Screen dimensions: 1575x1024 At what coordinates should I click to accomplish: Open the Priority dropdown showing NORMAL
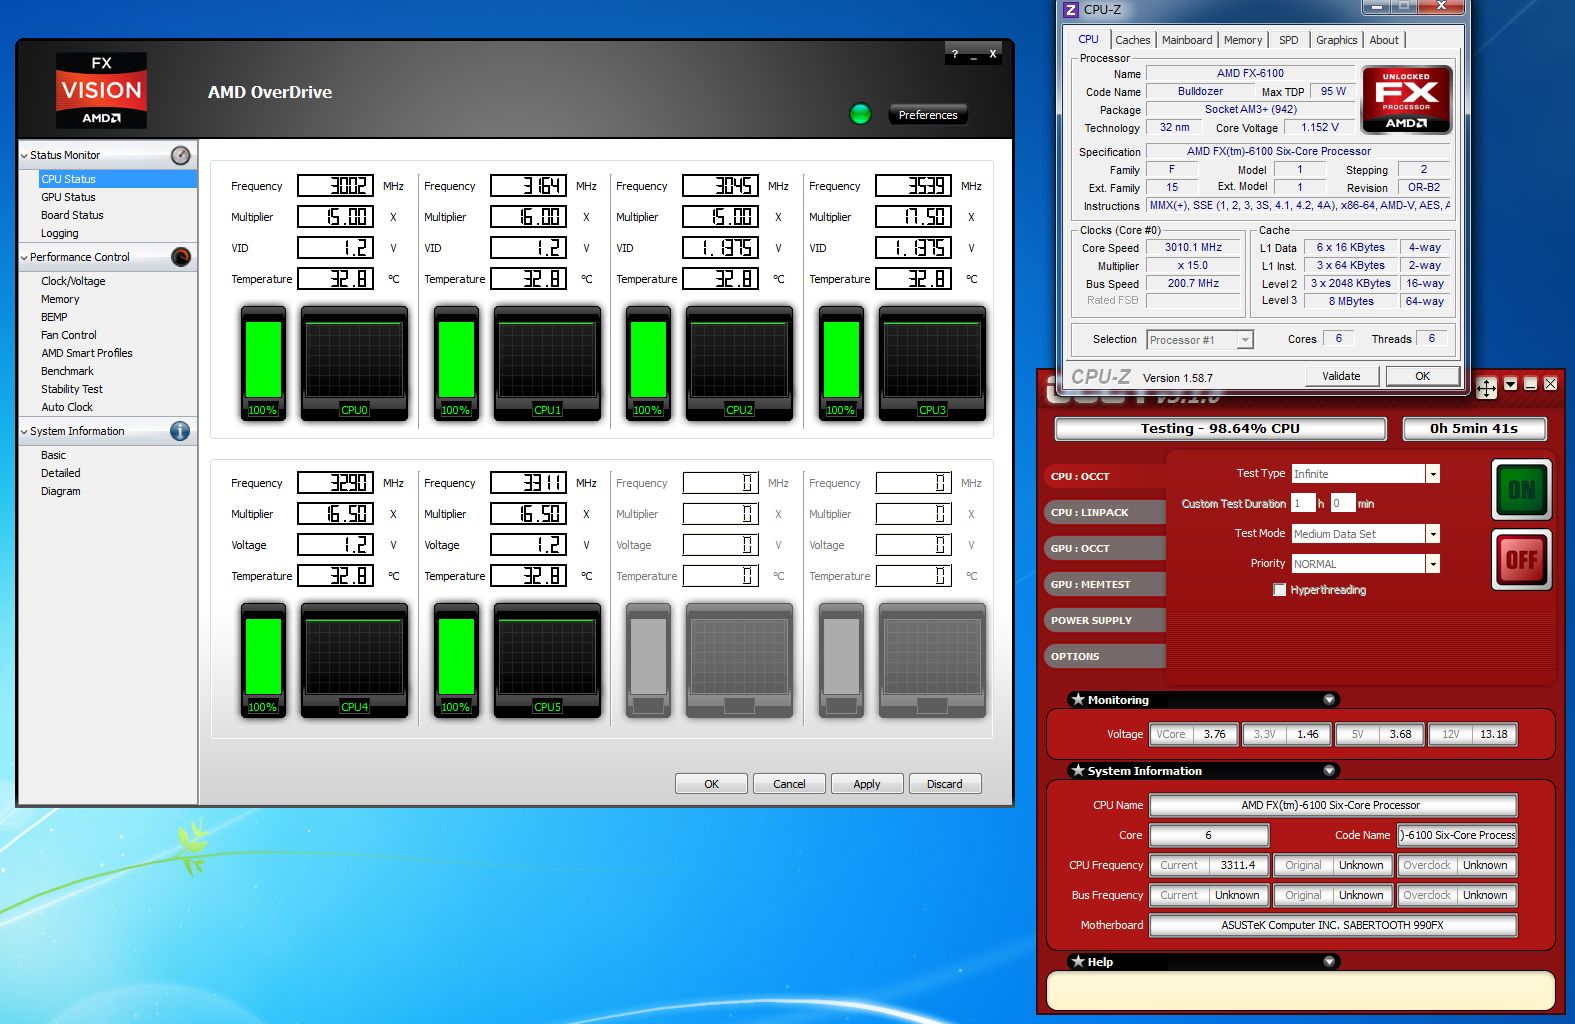point(1432,564)
